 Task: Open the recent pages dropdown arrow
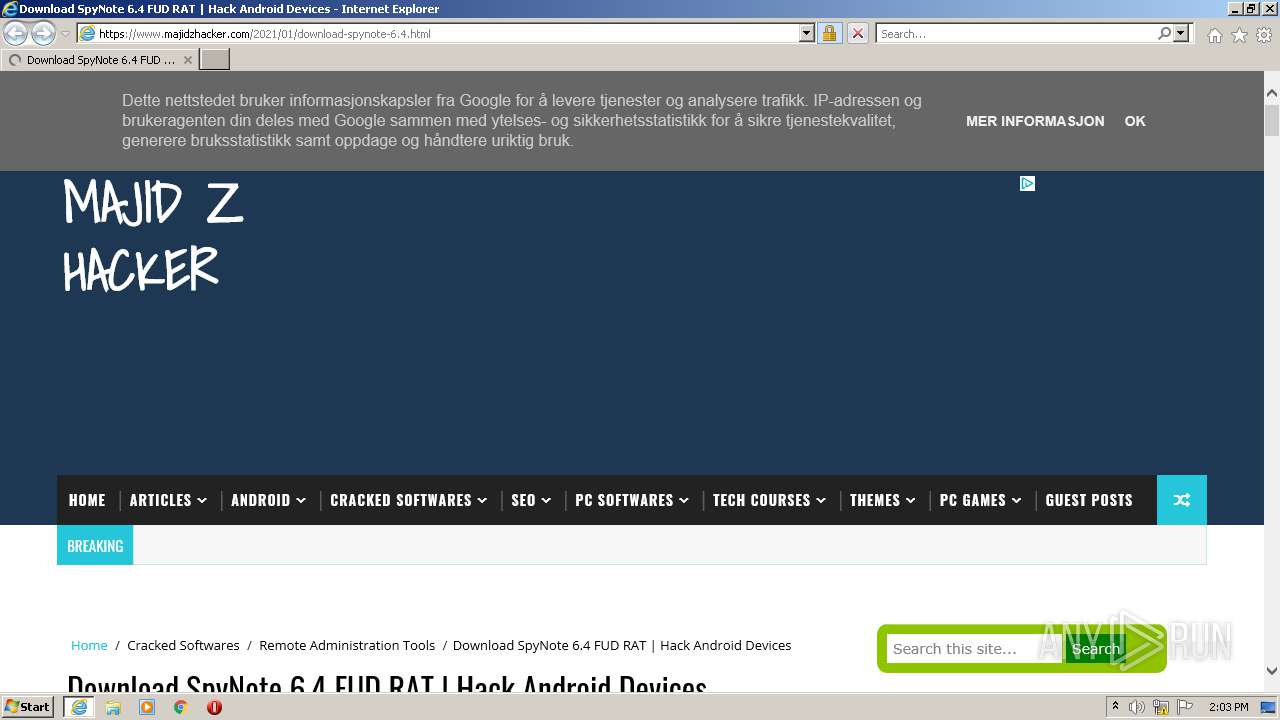[66, 34]
